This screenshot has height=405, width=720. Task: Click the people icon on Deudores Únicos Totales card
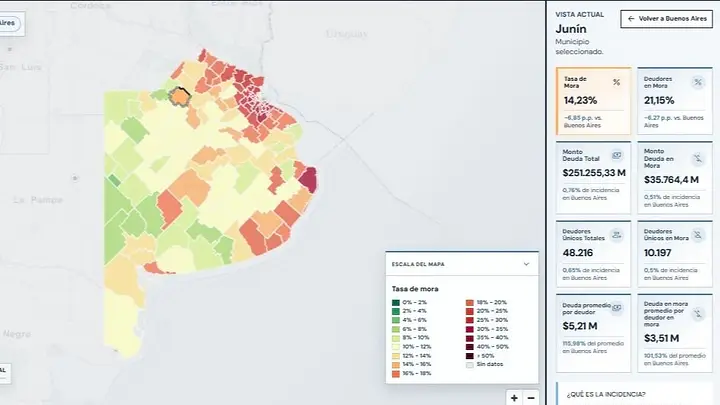616,235
